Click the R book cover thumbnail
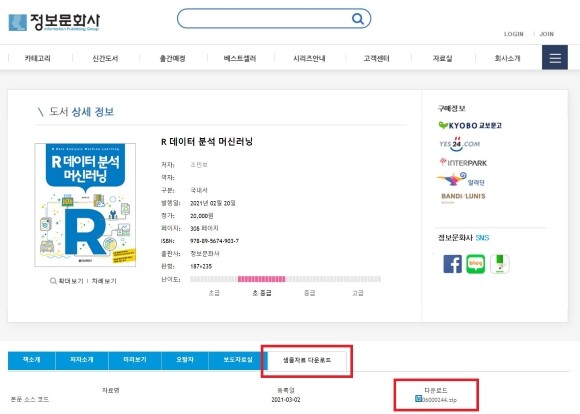 point(85,205)
